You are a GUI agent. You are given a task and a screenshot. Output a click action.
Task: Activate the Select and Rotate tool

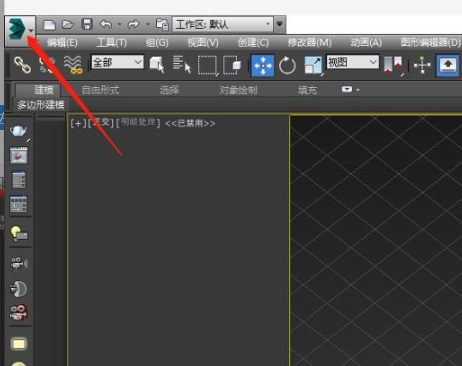click(x=287, y=65)
